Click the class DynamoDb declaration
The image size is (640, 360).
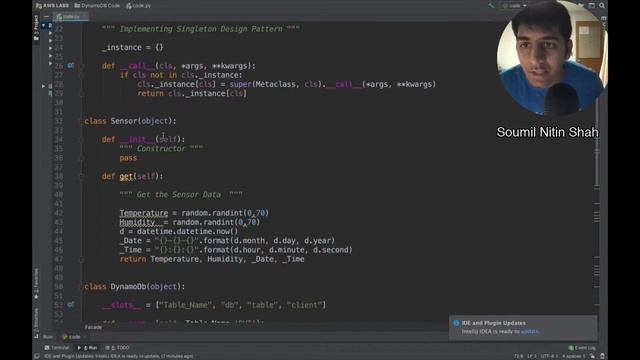135,287
